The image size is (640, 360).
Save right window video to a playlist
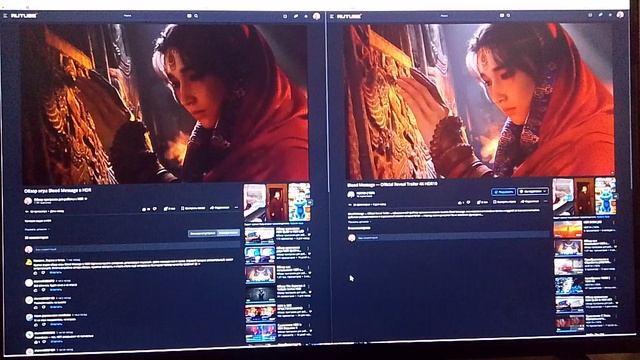pos(504,202)
